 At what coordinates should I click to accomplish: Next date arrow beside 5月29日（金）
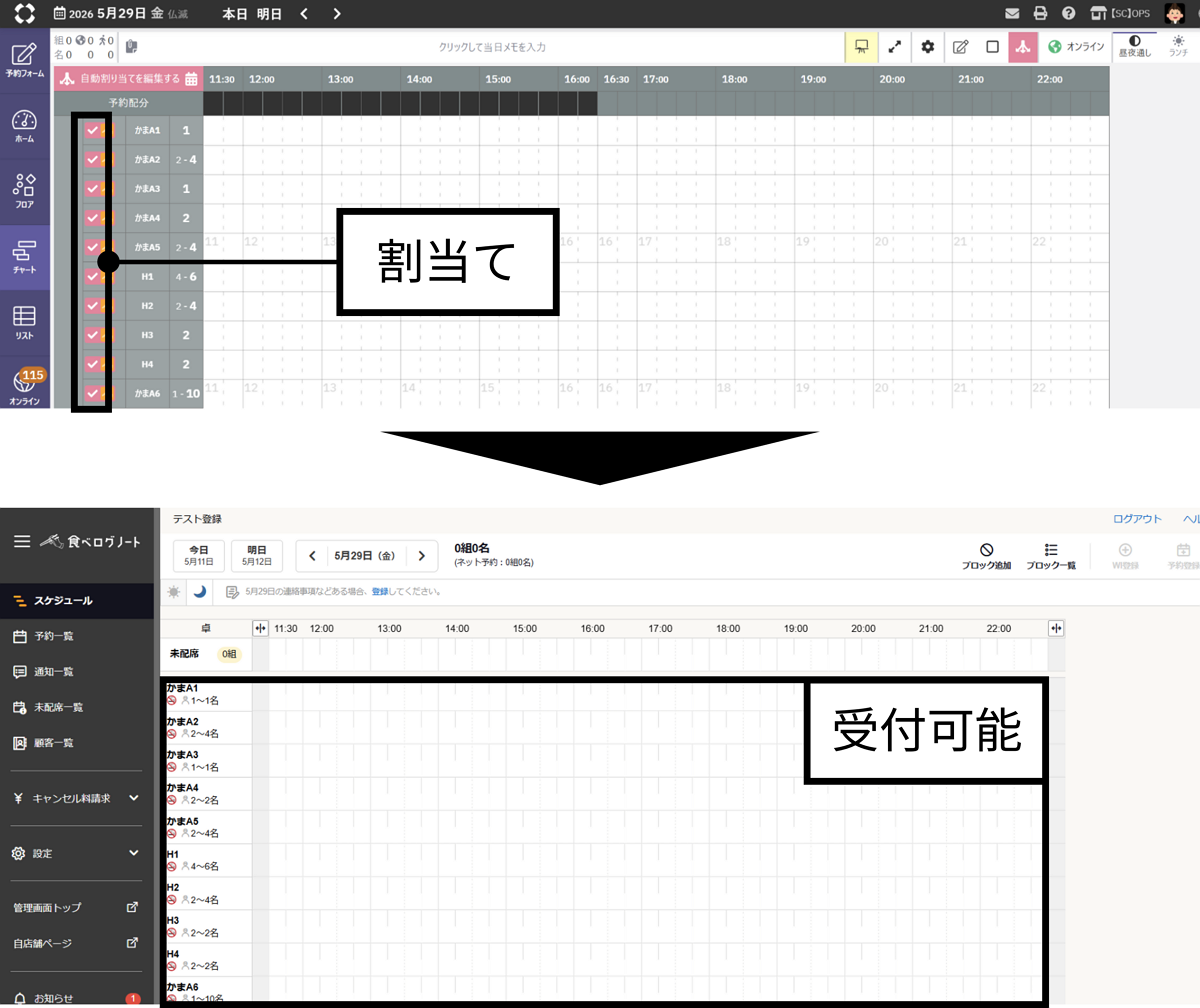point(422,556)
